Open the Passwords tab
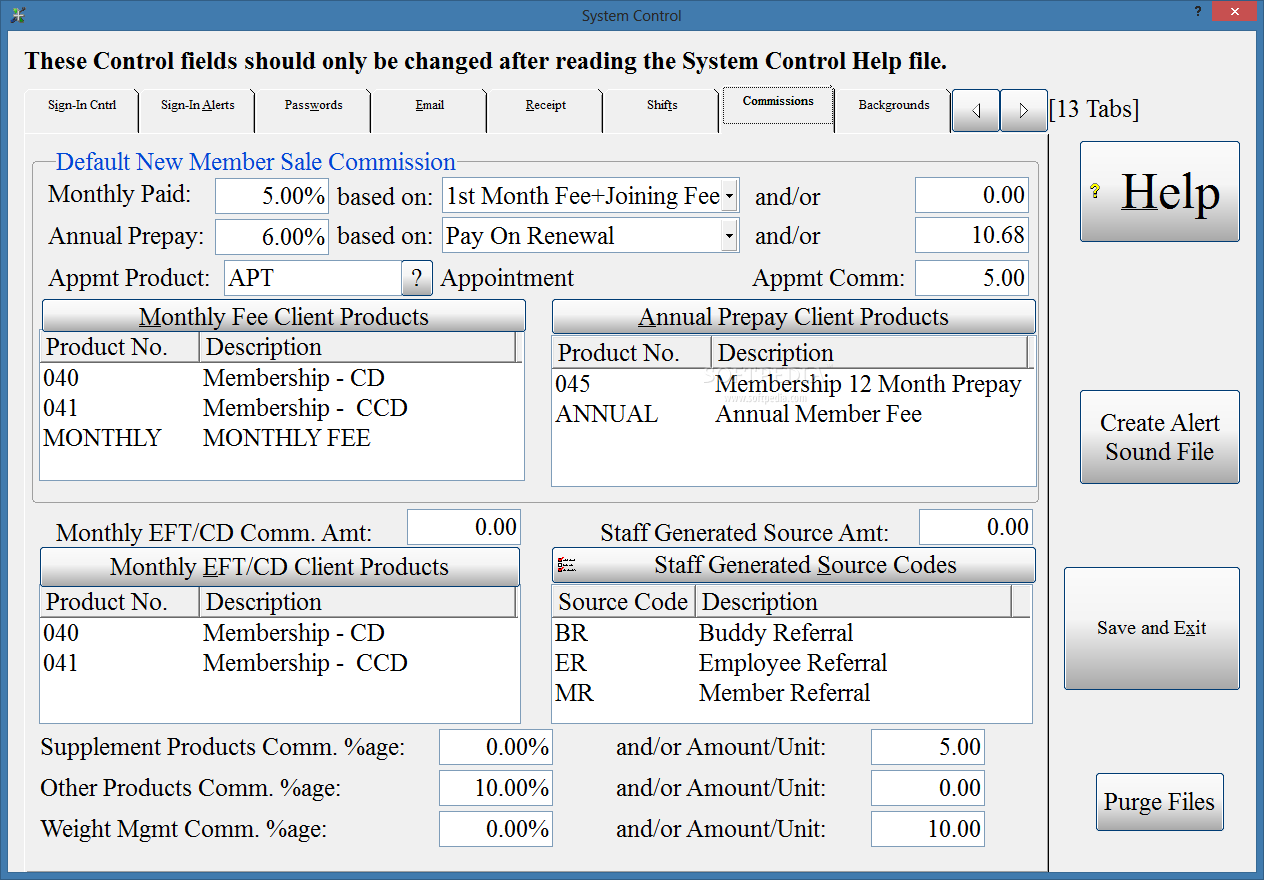1264x880 pixels. (x=313, y=110)
